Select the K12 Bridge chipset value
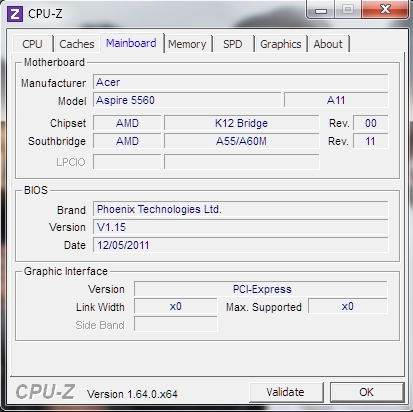Screen dimensions: 413x412 [241, 123]
